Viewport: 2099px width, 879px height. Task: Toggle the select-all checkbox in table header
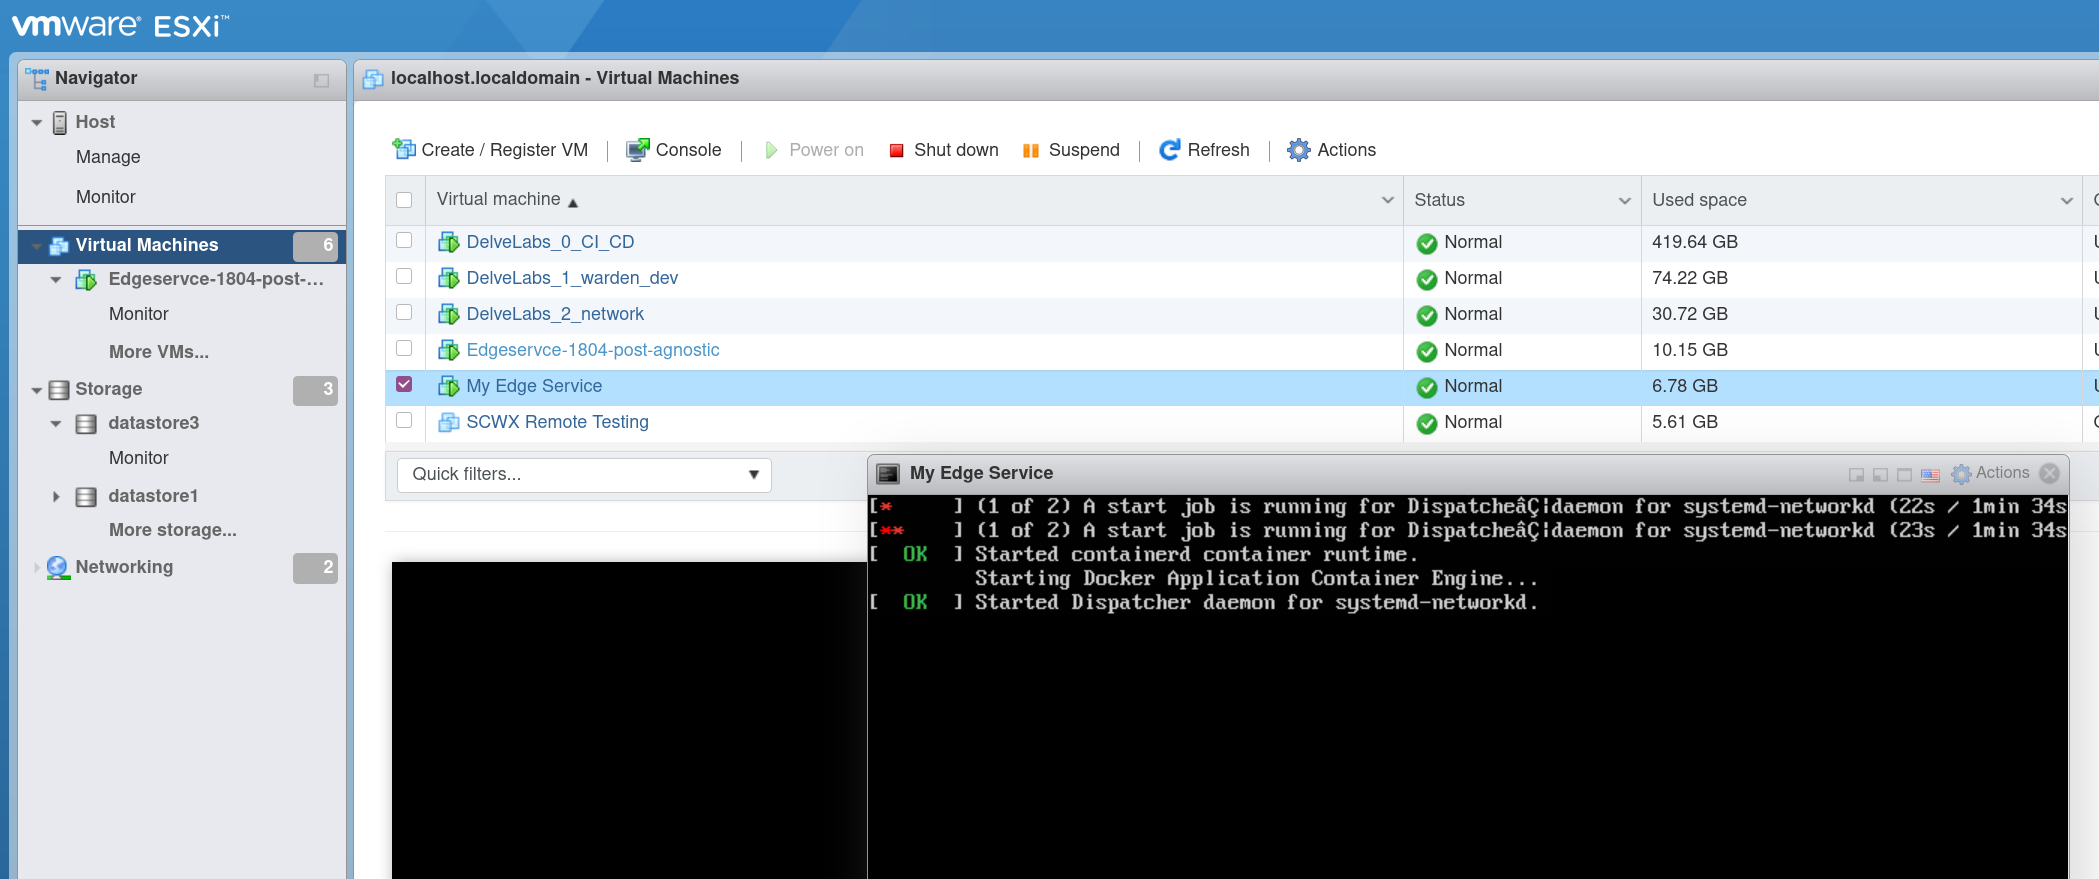point(404,200)
